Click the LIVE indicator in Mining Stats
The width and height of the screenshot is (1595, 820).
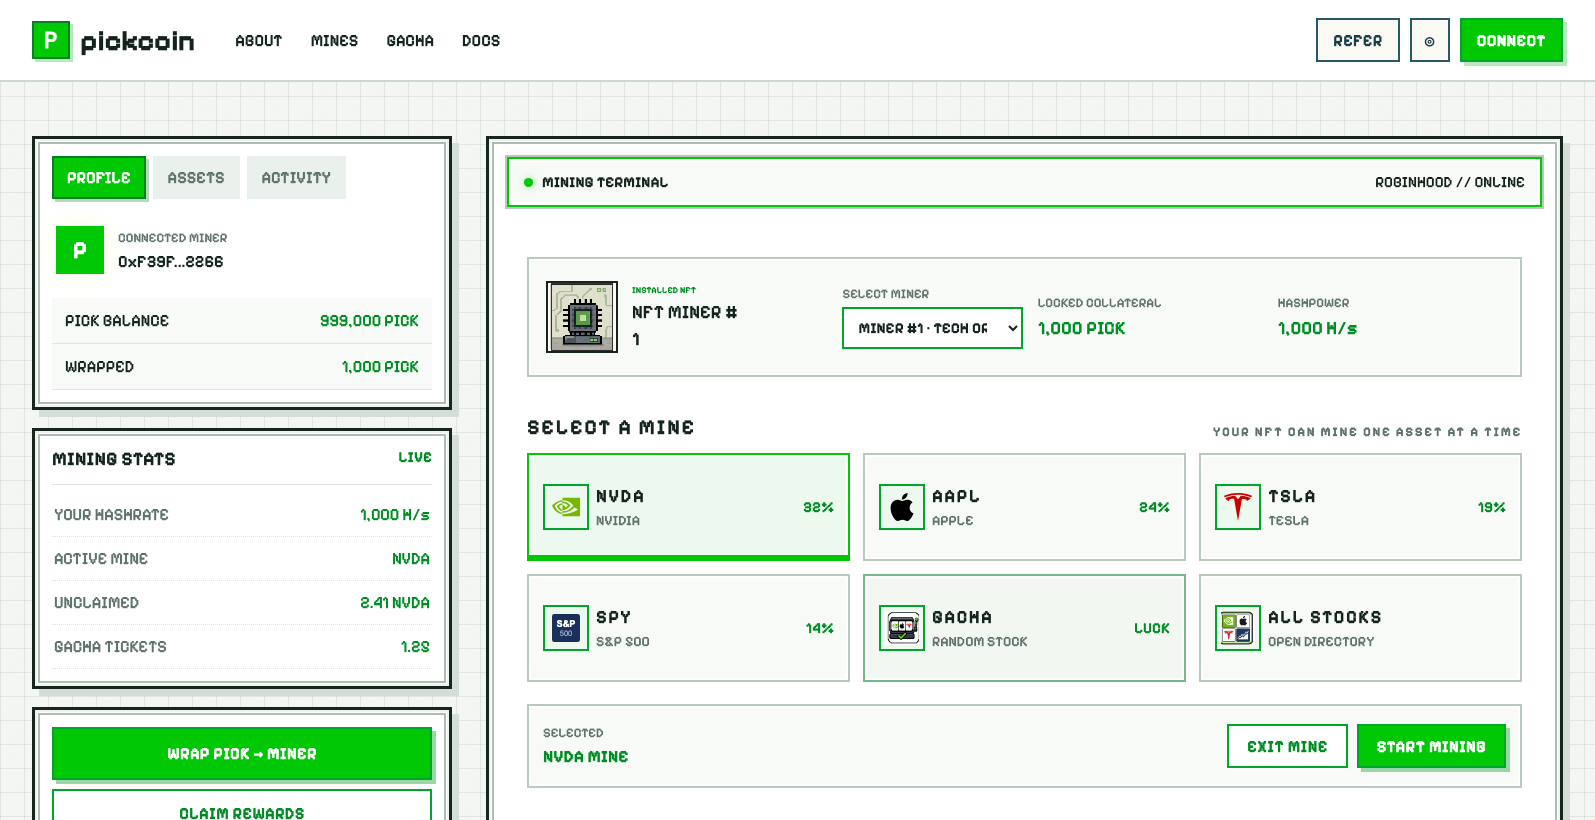pos(415,457)
